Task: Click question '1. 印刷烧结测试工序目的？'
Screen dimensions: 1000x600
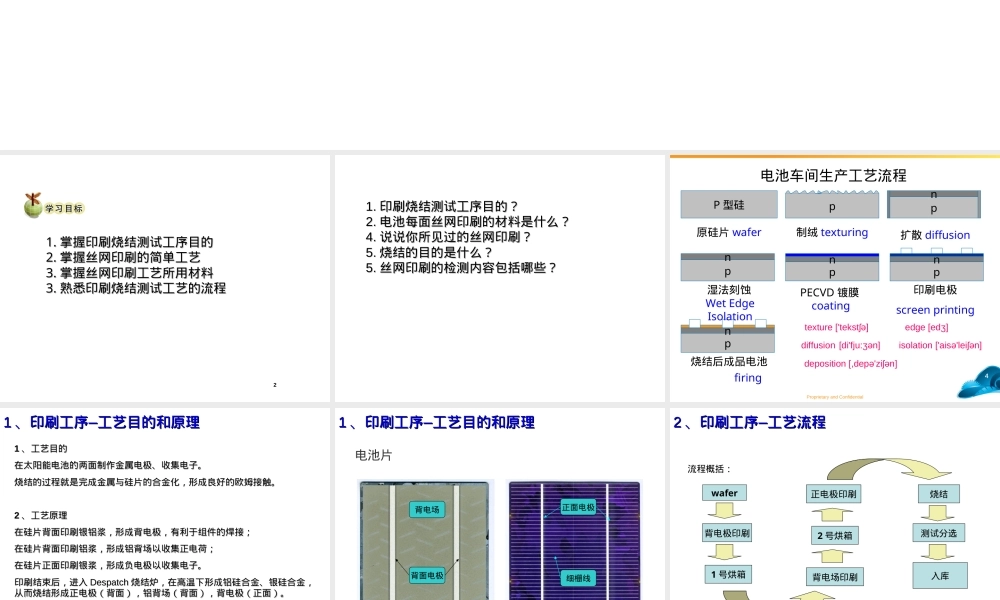Action: click(x=442, y=207)
